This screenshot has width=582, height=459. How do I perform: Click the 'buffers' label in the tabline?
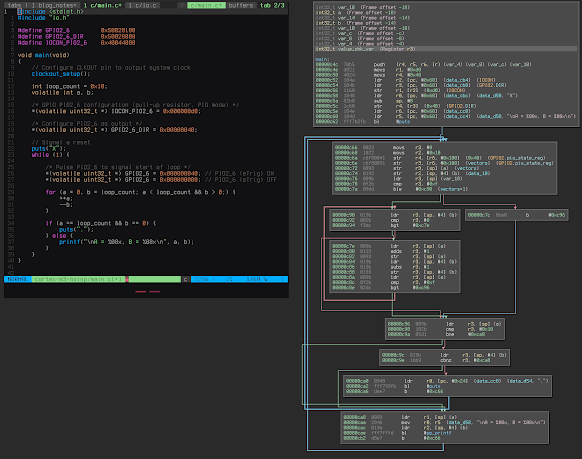tap(241, 5)
